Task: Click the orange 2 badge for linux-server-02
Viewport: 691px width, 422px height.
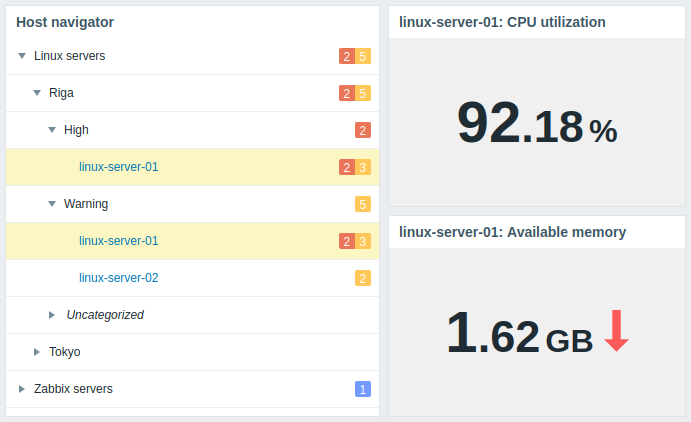Action: pos(363,278)
